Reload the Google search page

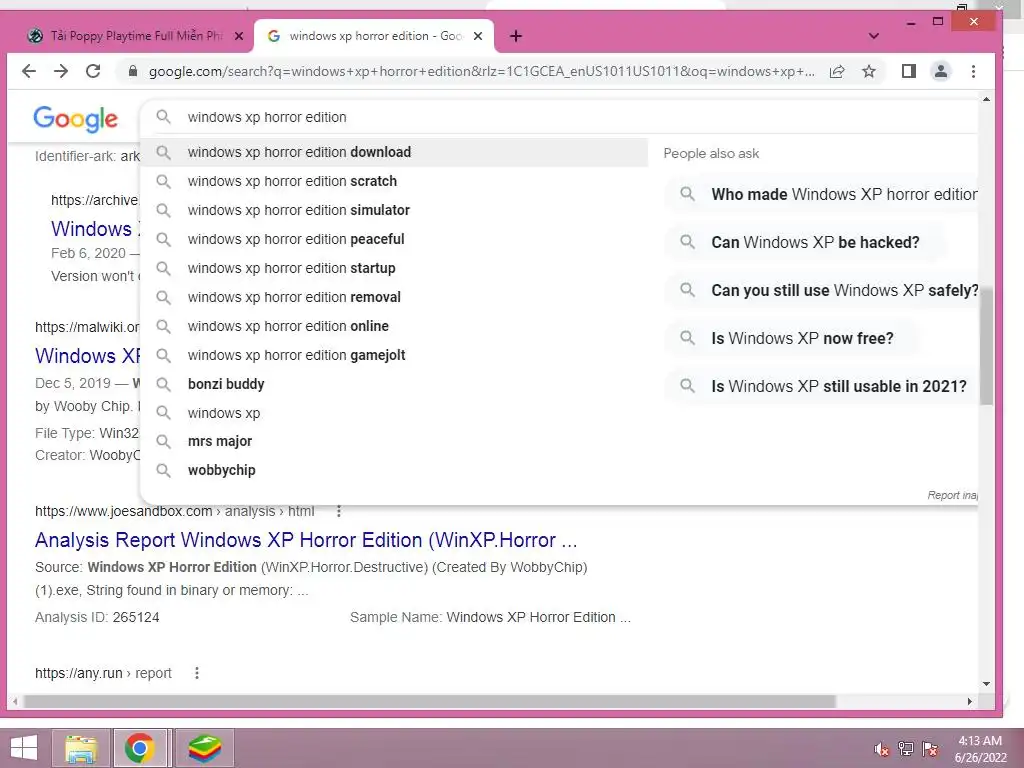pyautogui.click(x=93, y=71)
